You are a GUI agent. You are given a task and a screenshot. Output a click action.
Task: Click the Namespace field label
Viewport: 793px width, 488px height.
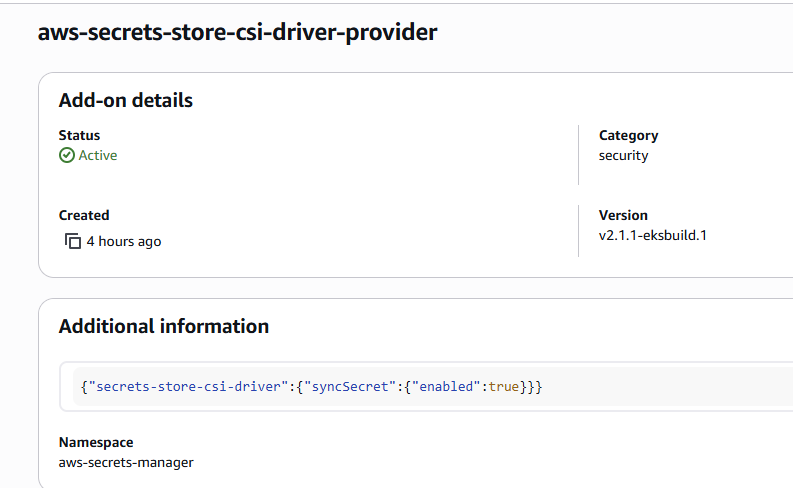(96, 442)
